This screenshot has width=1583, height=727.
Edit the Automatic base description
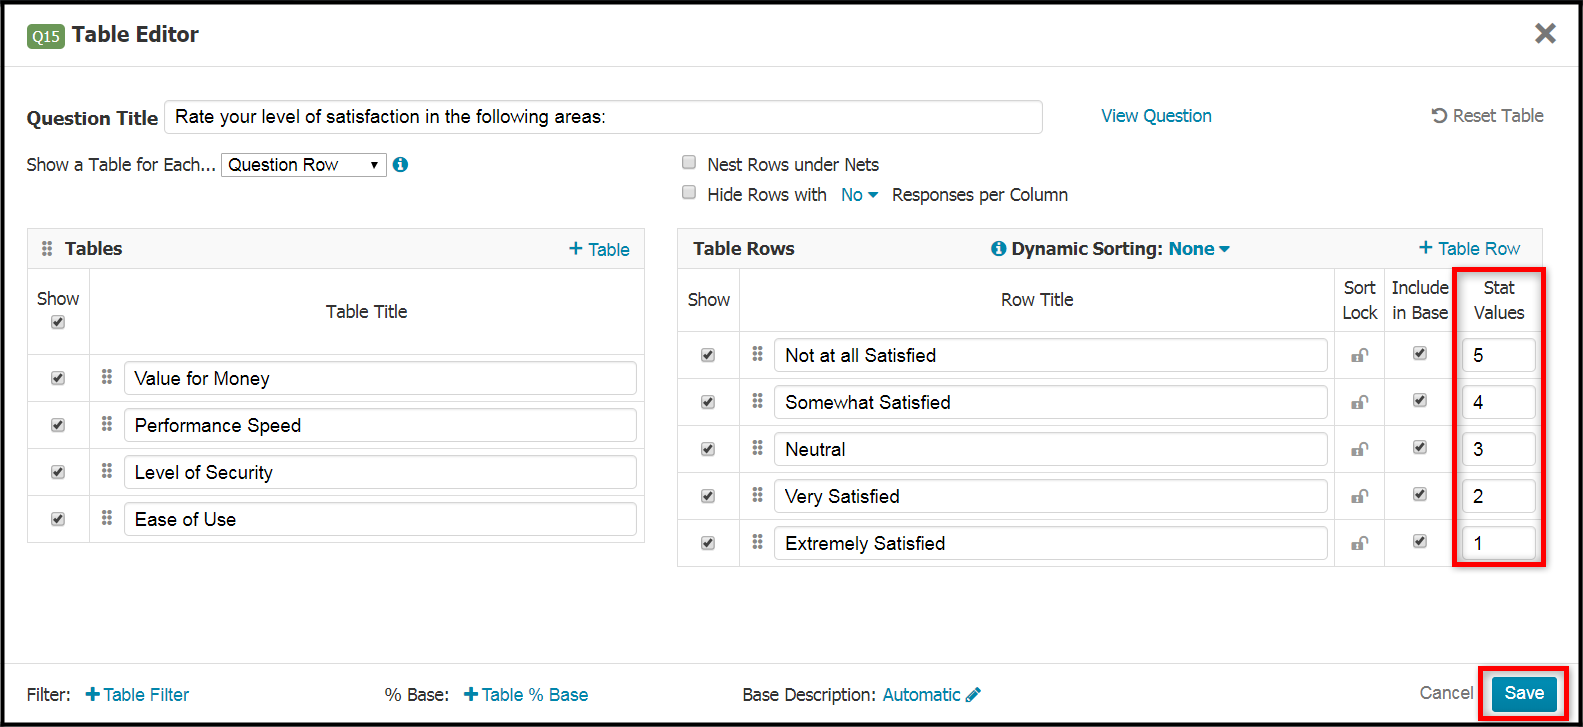point(932,695)
